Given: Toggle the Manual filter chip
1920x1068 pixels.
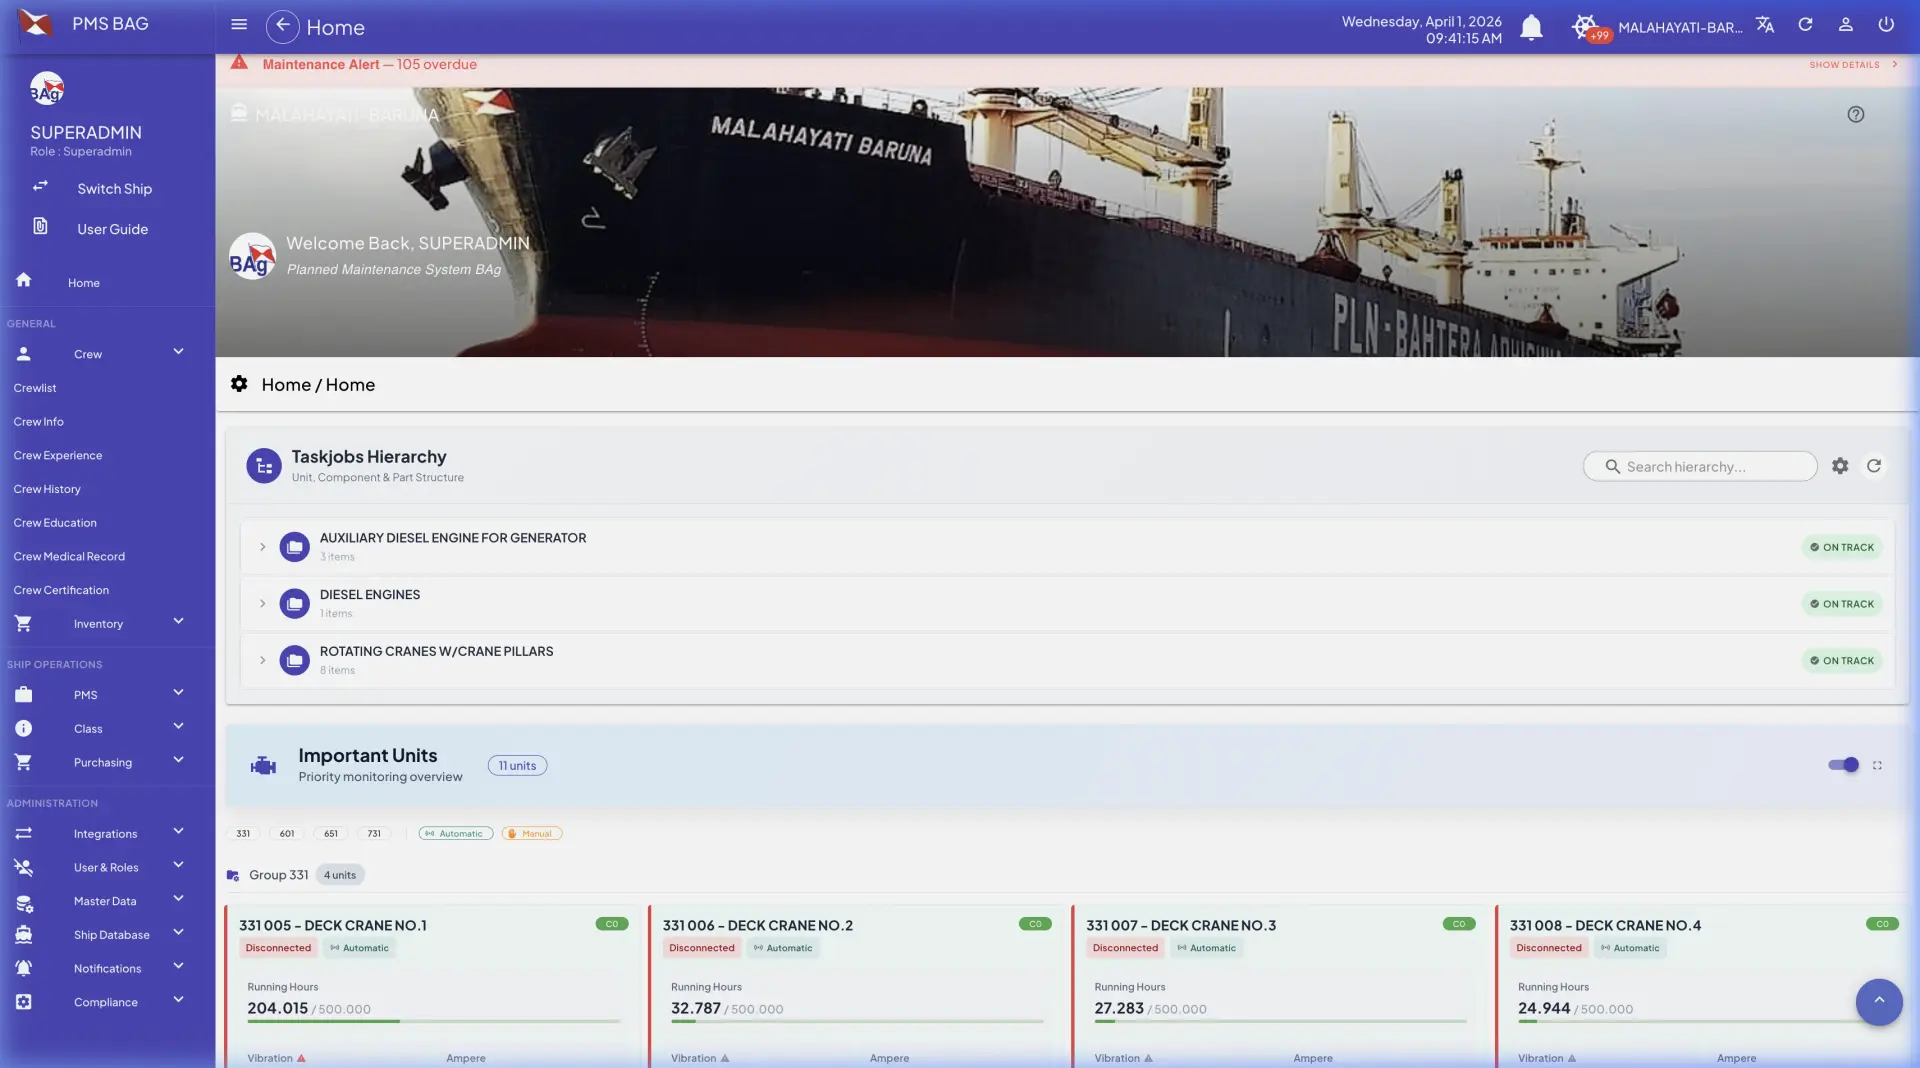Looking at the screenshot, I should pos(532,834).
